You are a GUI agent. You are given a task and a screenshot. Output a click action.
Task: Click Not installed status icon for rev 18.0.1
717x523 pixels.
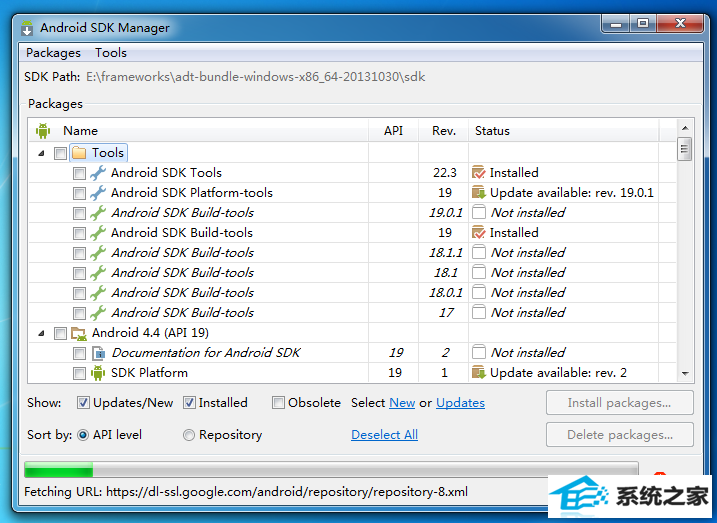[478, 293]
